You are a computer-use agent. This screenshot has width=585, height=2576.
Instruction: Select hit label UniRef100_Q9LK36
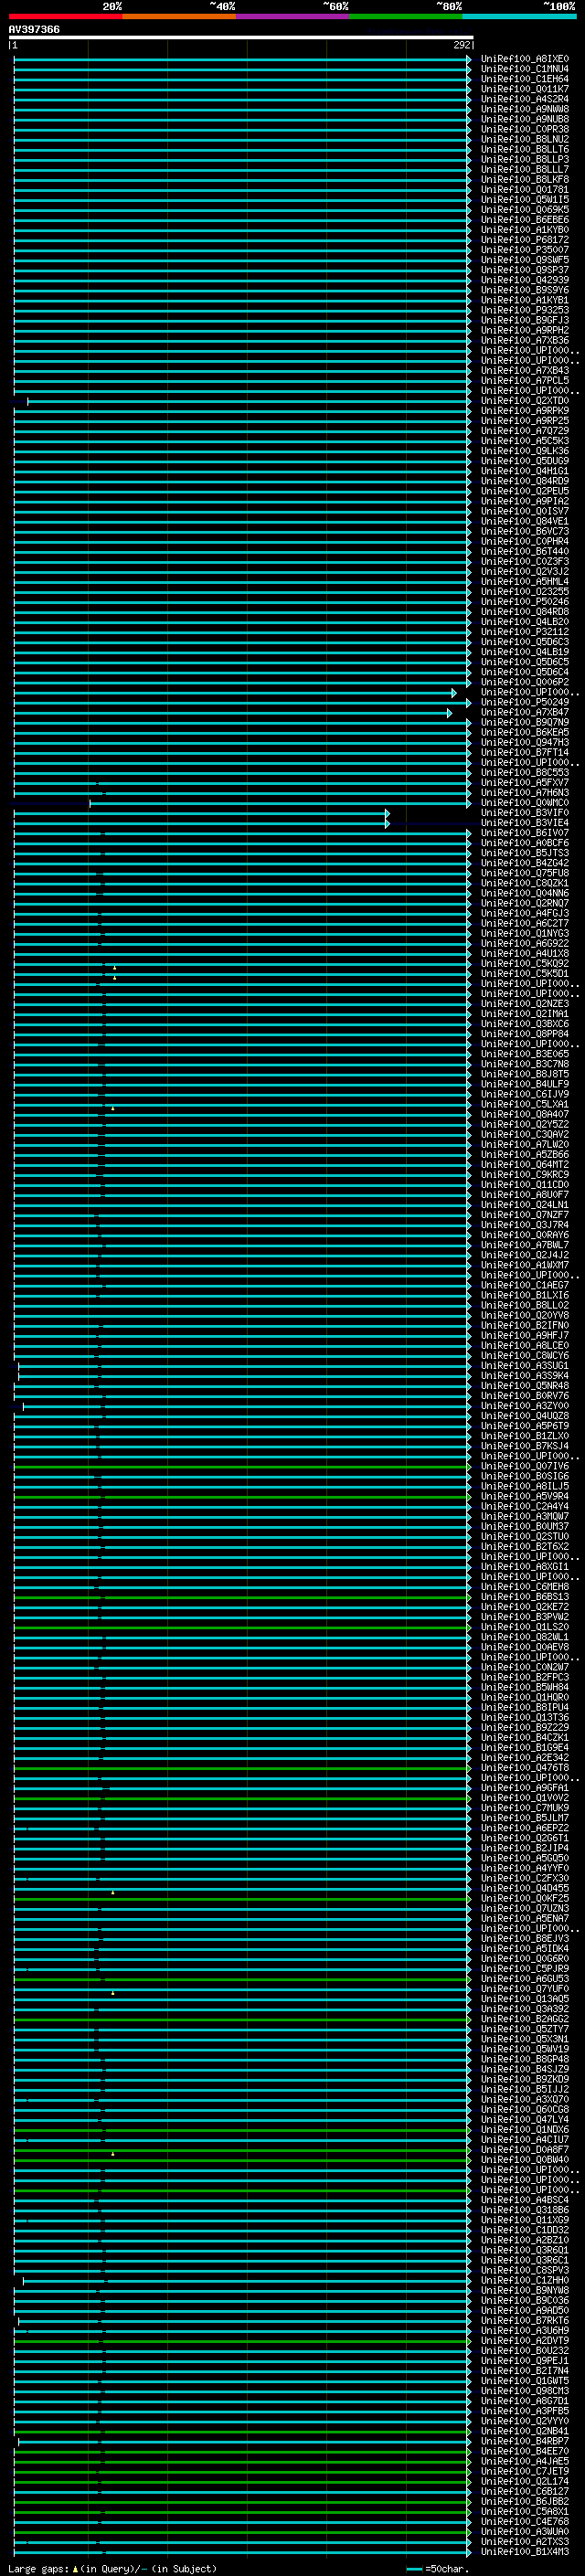[x=524, y=451]
